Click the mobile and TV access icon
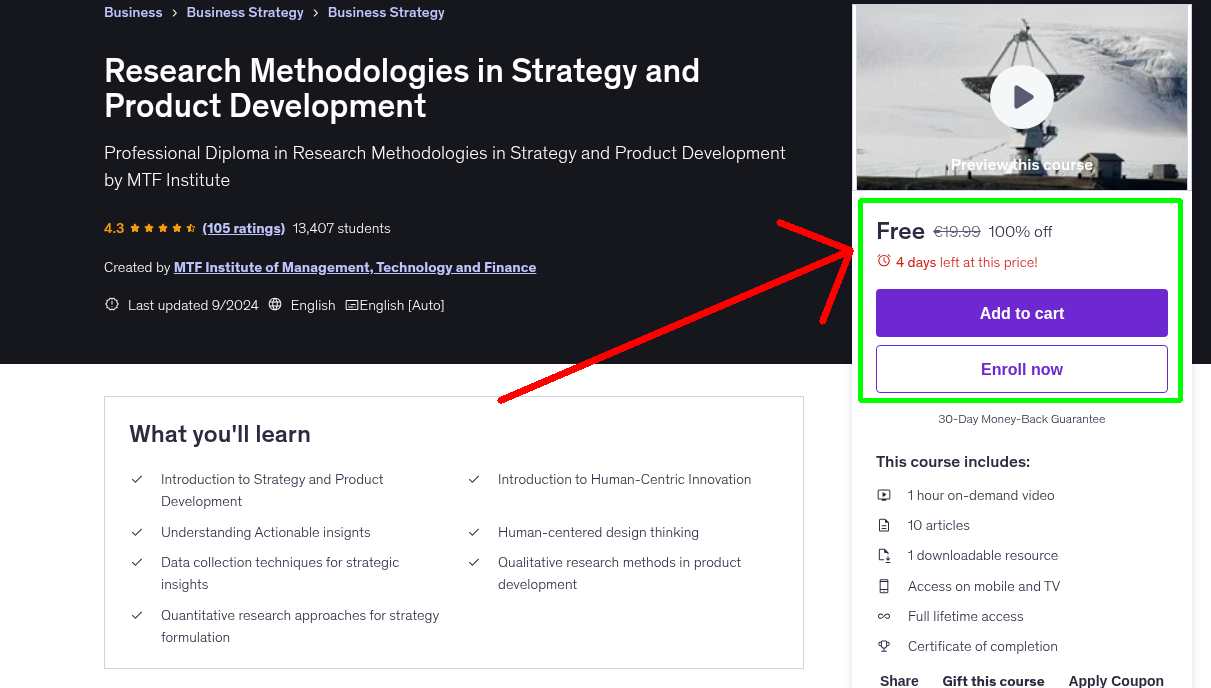This screenshot has height=688, width=1211. point(884,586)
